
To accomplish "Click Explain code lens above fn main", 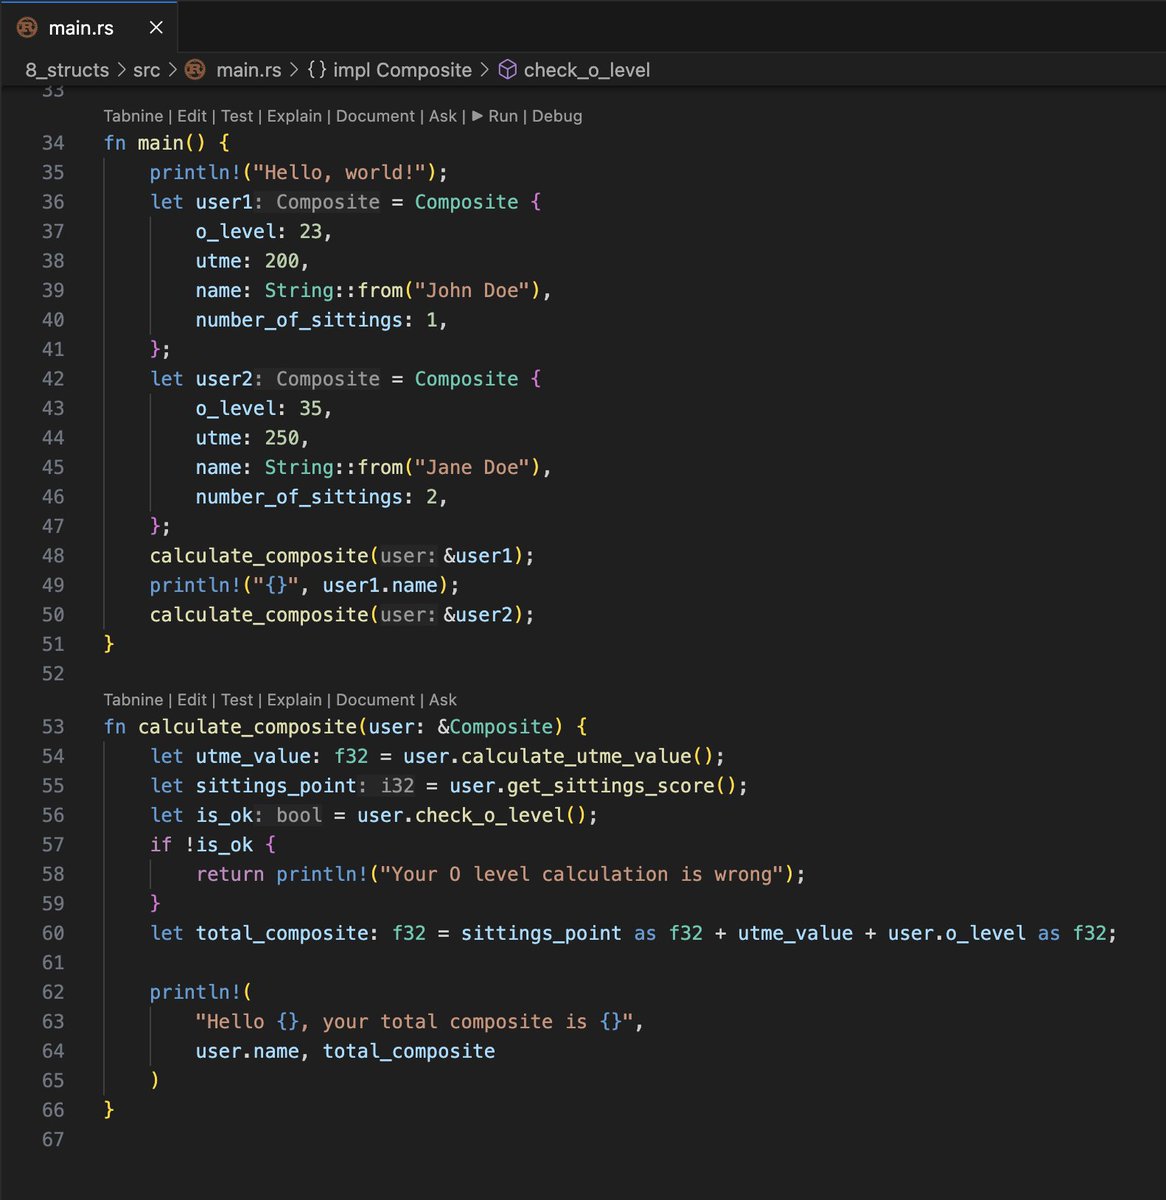I will (x=294, y=116).
